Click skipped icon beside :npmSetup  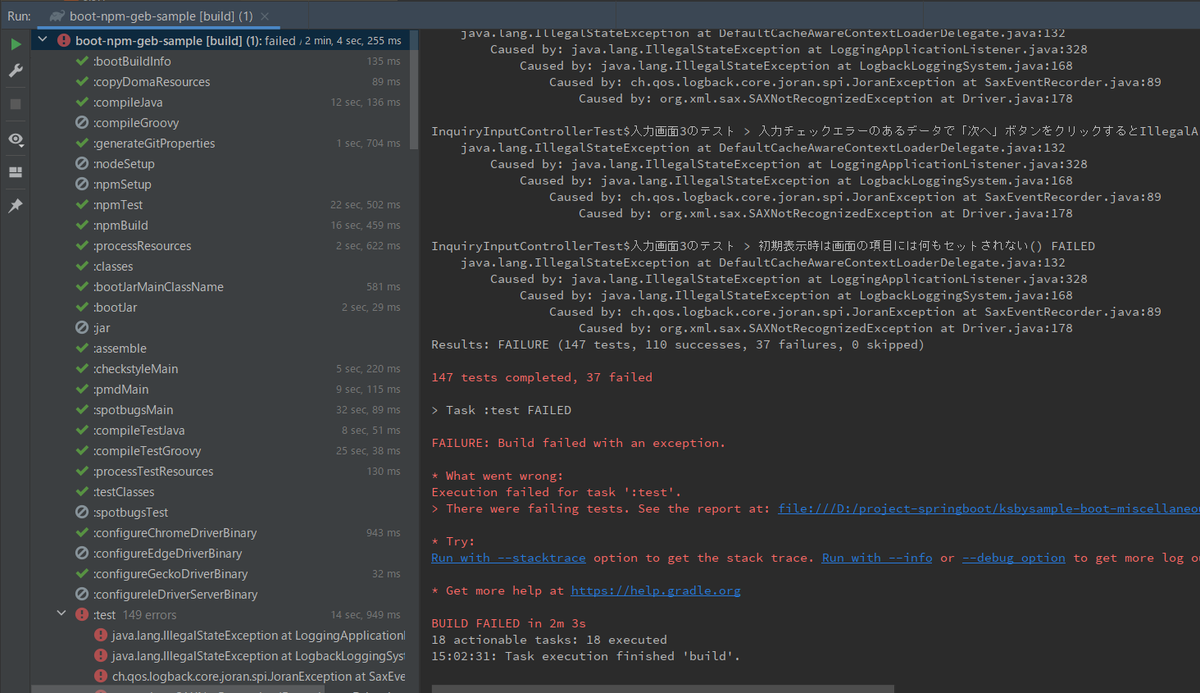82,185
